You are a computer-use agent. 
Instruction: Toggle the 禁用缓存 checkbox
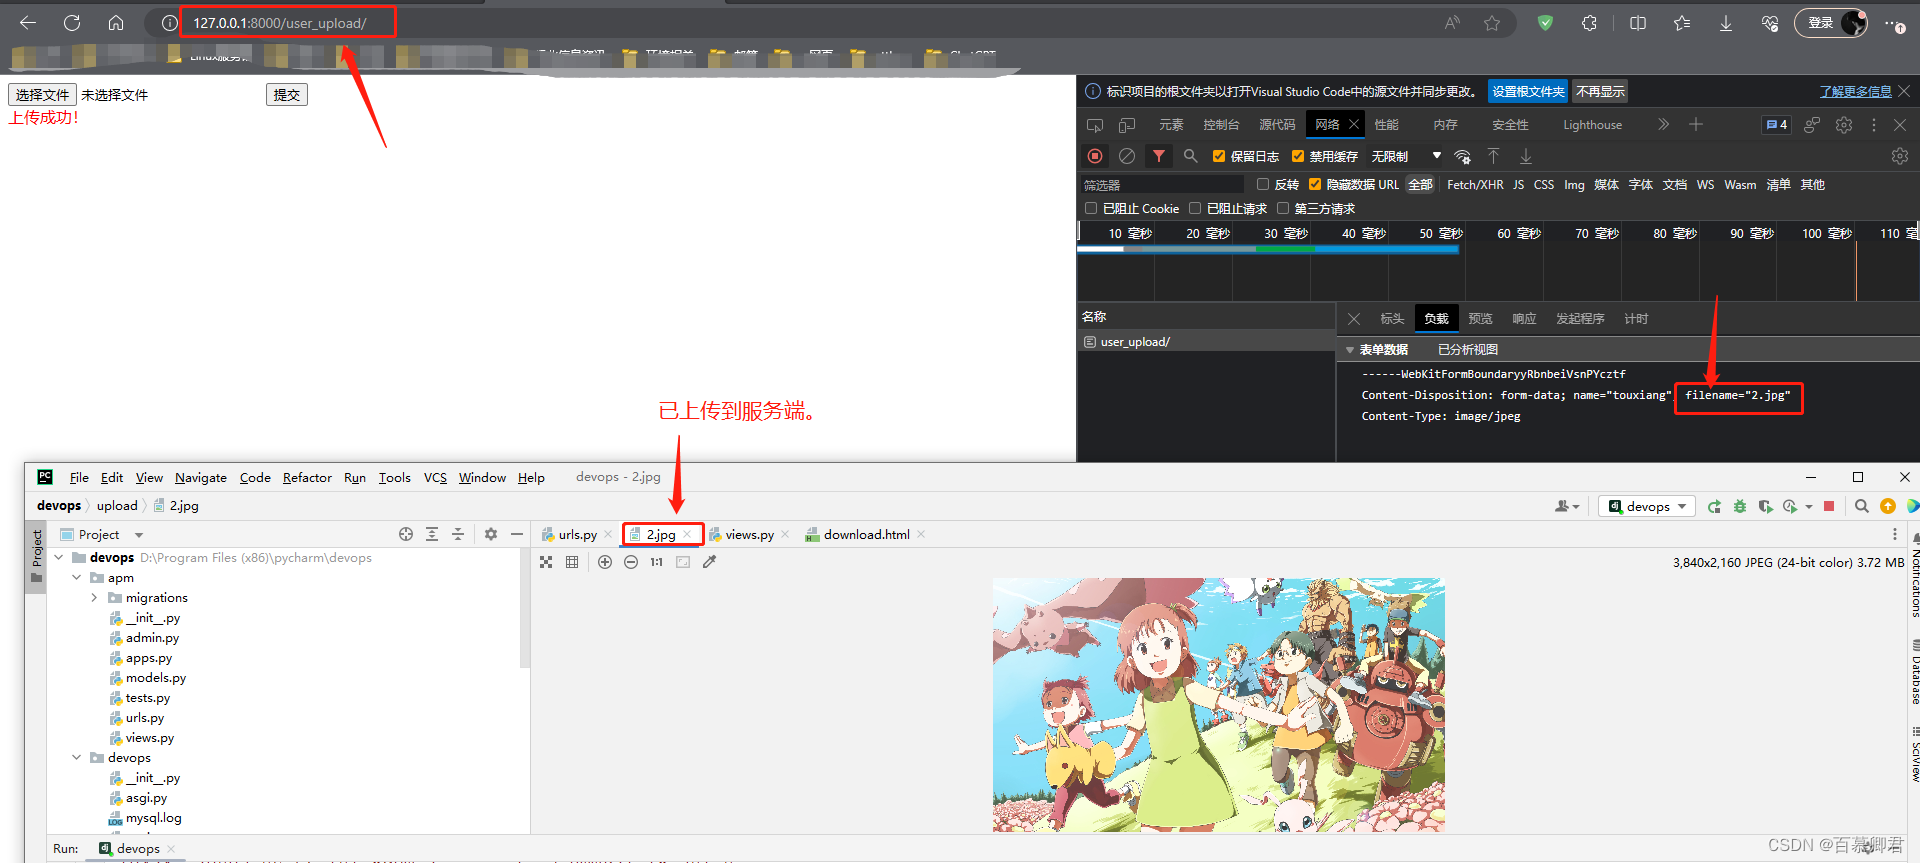point(1298,156)
